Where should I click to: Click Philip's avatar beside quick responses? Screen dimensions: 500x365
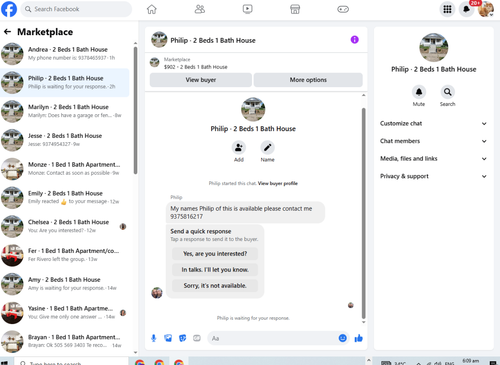pos(157,293)
